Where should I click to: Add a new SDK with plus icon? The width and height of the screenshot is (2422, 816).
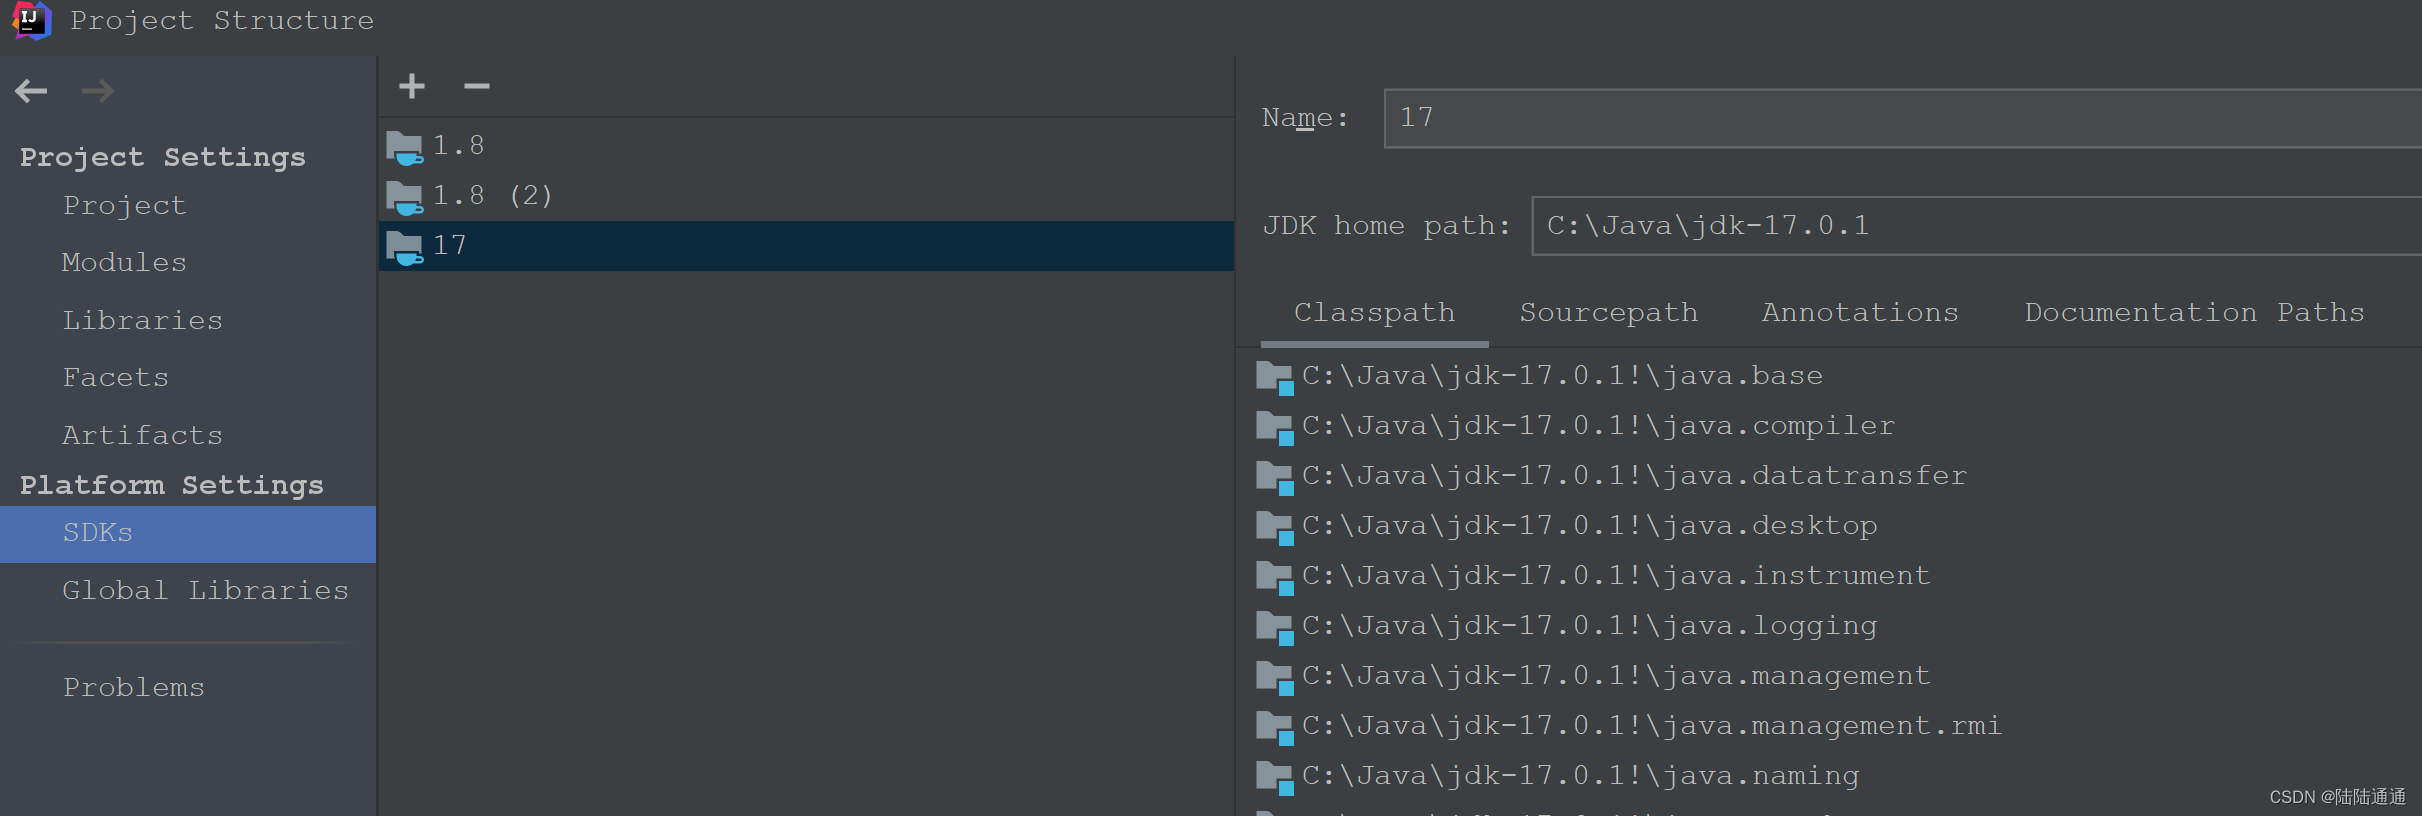[412, 86]
